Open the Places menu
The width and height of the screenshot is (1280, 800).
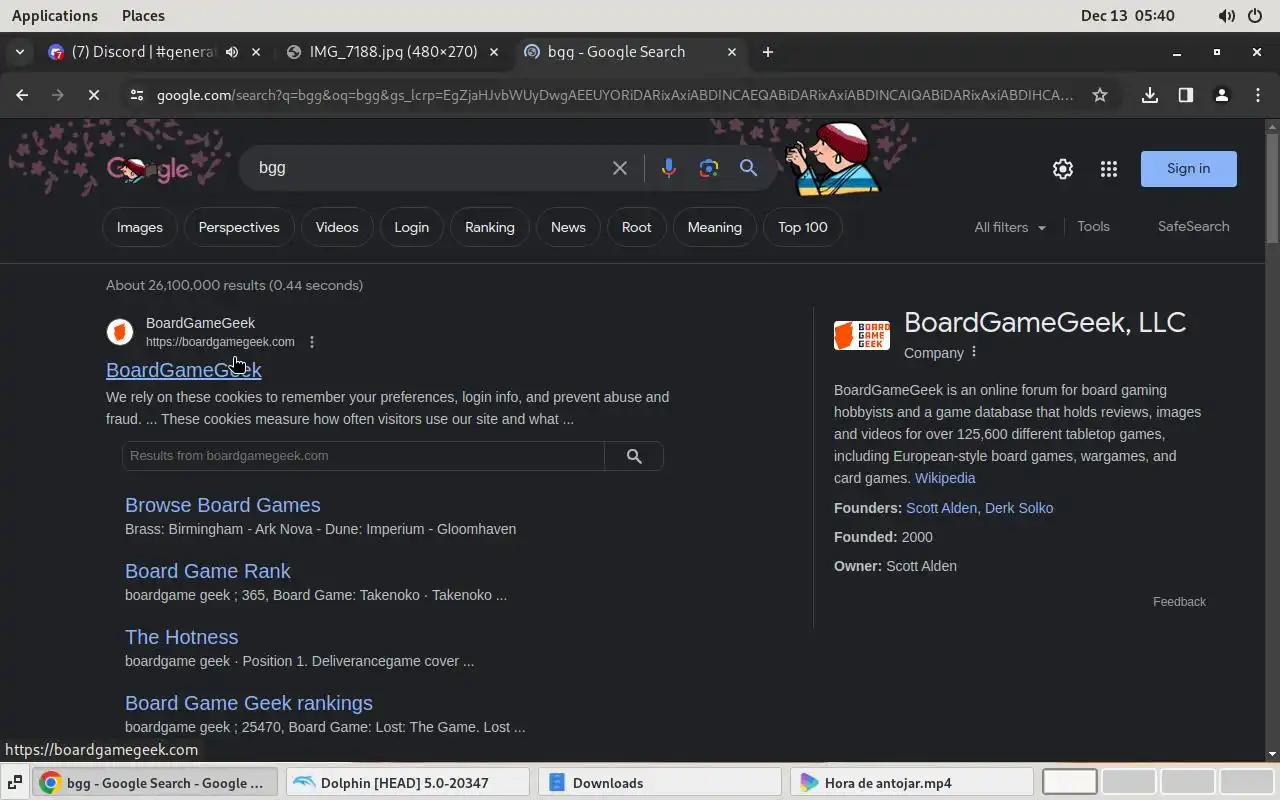pos(143,16)
